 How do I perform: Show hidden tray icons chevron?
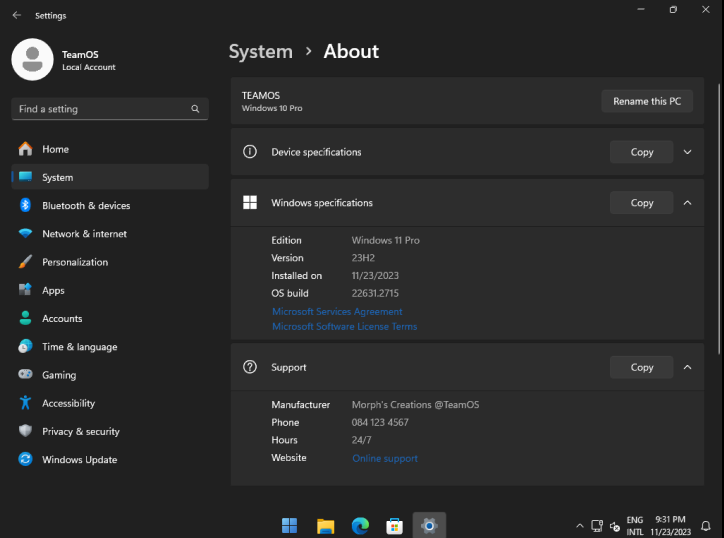580,526
